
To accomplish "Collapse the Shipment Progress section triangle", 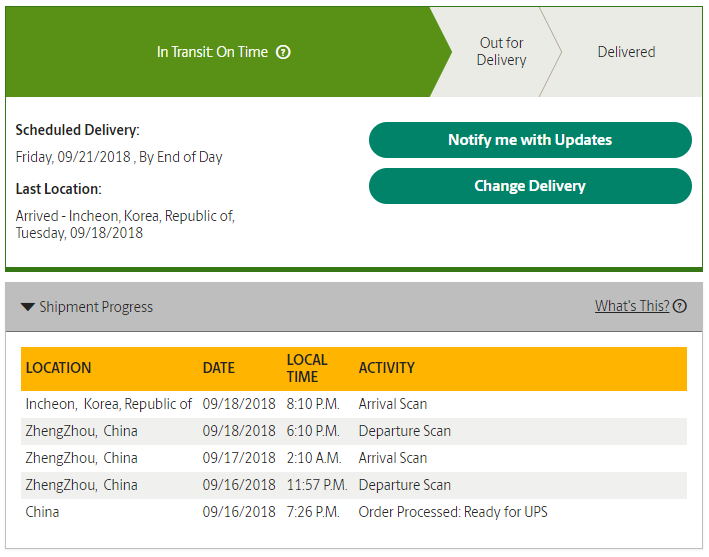I will click(x=28, y=307).
